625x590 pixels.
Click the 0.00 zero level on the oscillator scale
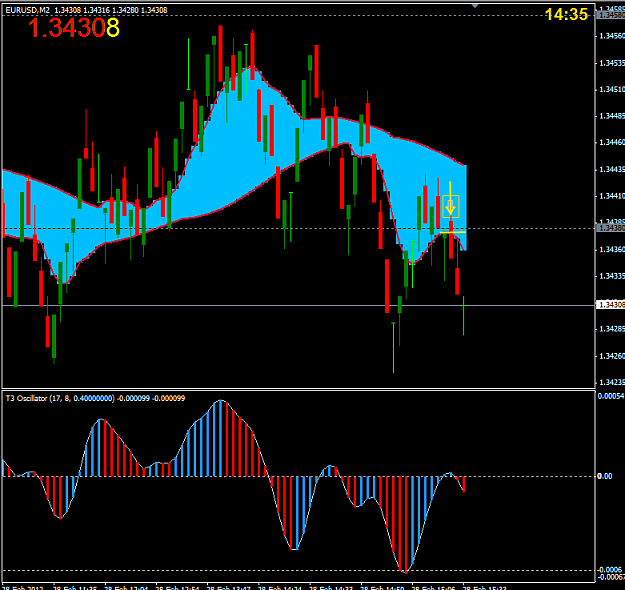click(605, 476)
